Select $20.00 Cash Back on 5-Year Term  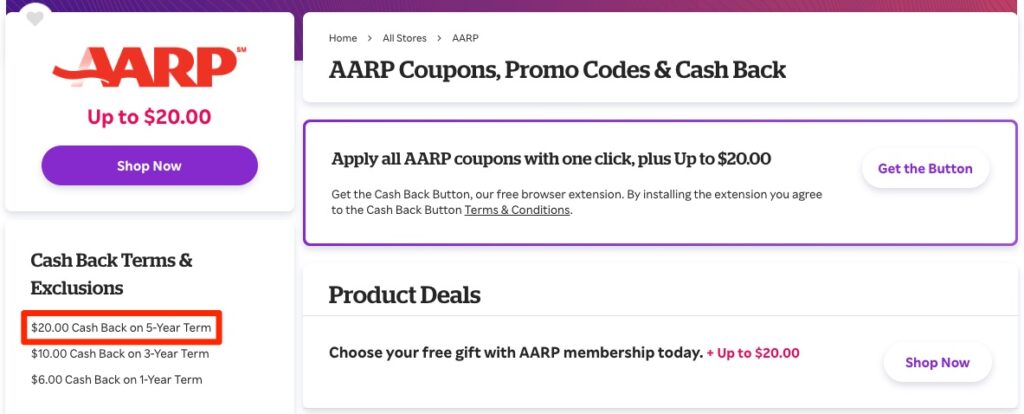click(121, 327)
